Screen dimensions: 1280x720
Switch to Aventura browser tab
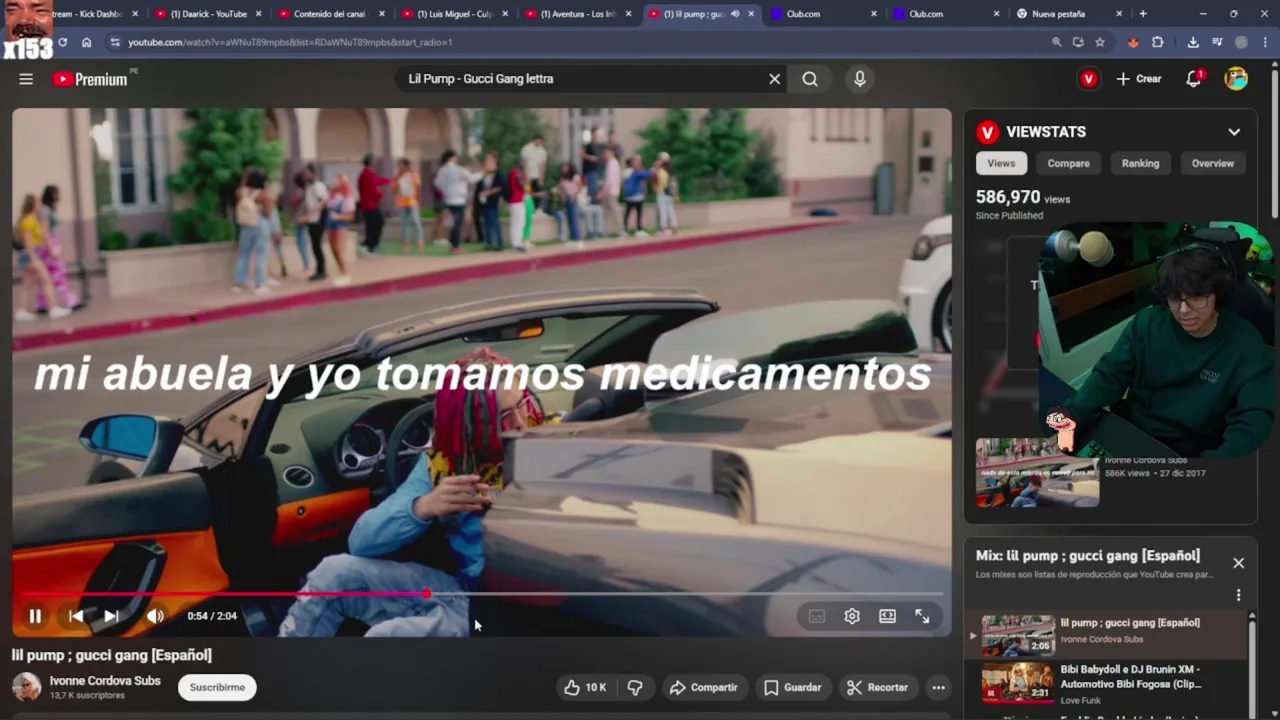(x=576, y=14)
